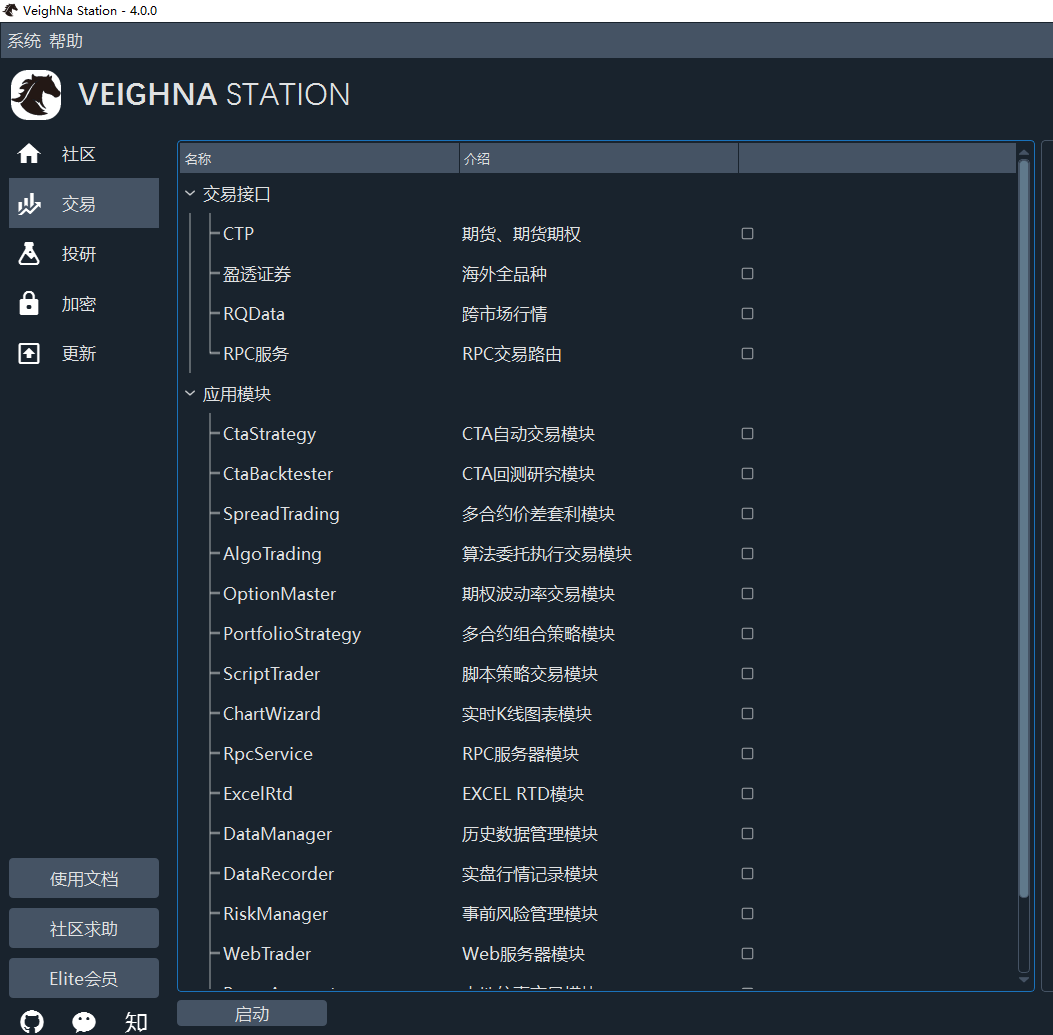1053x1035 pixels.
Task: Check the ScriptTrader checkbox
Action: click(747, 674)
